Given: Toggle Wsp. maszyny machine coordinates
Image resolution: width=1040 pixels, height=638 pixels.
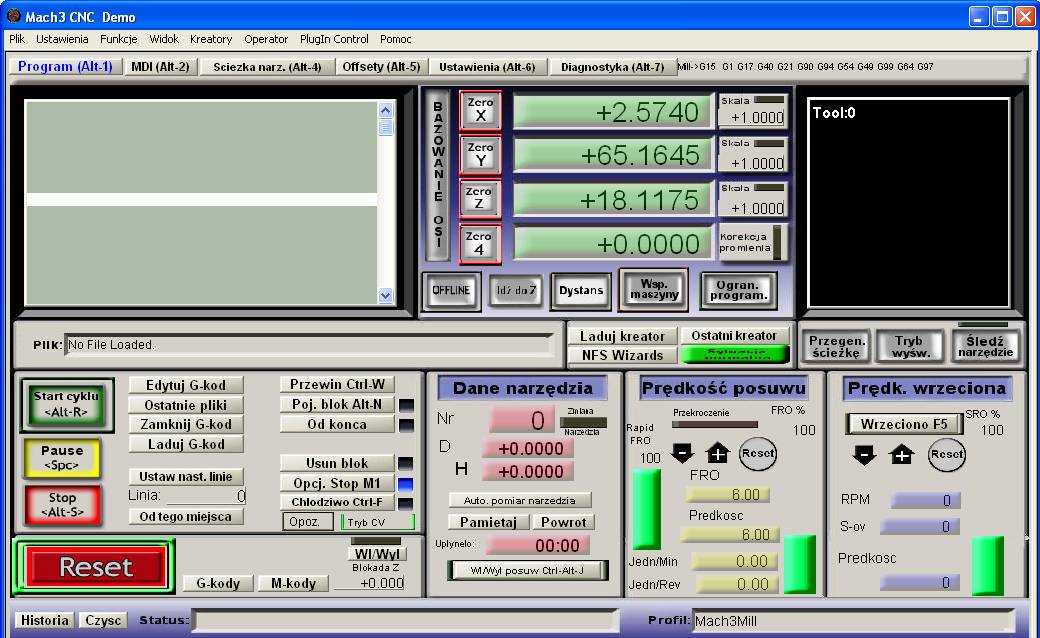Looking at the screenshot, I should 654,289.
